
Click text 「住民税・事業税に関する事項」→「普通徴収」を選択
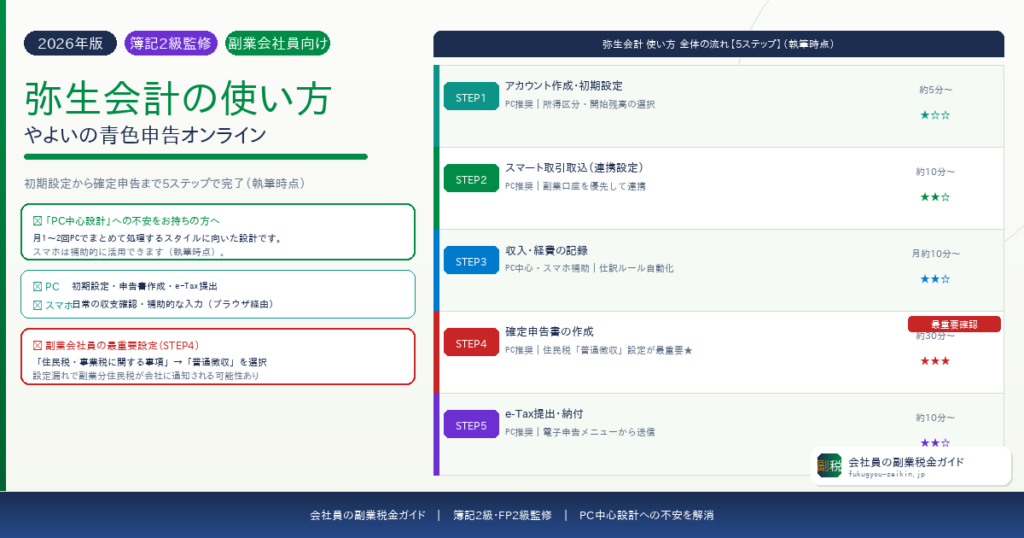(150, 362)
